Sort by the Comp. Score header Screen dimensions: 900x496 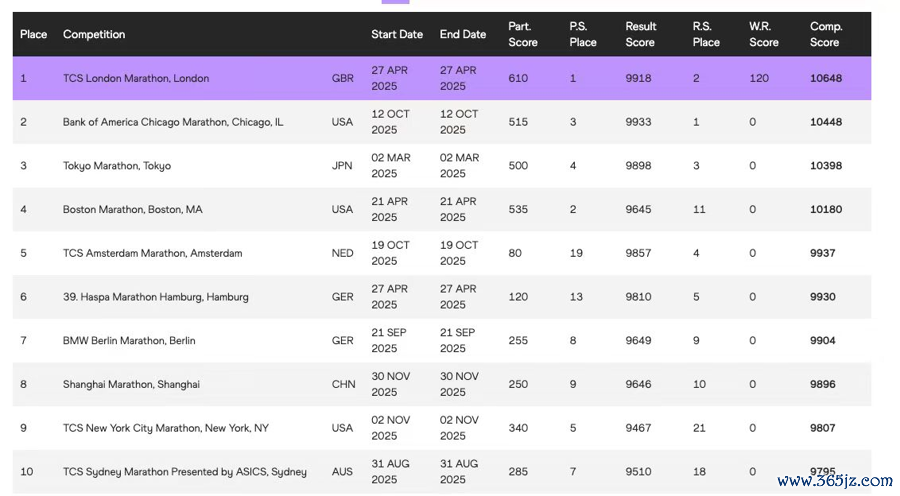pyautogui.click(x=825, y=34)
